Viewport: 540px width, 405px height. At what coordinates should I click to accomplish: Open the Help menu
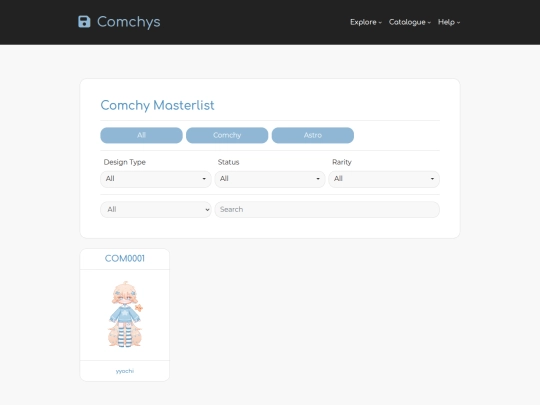click(x=449, y=22)
